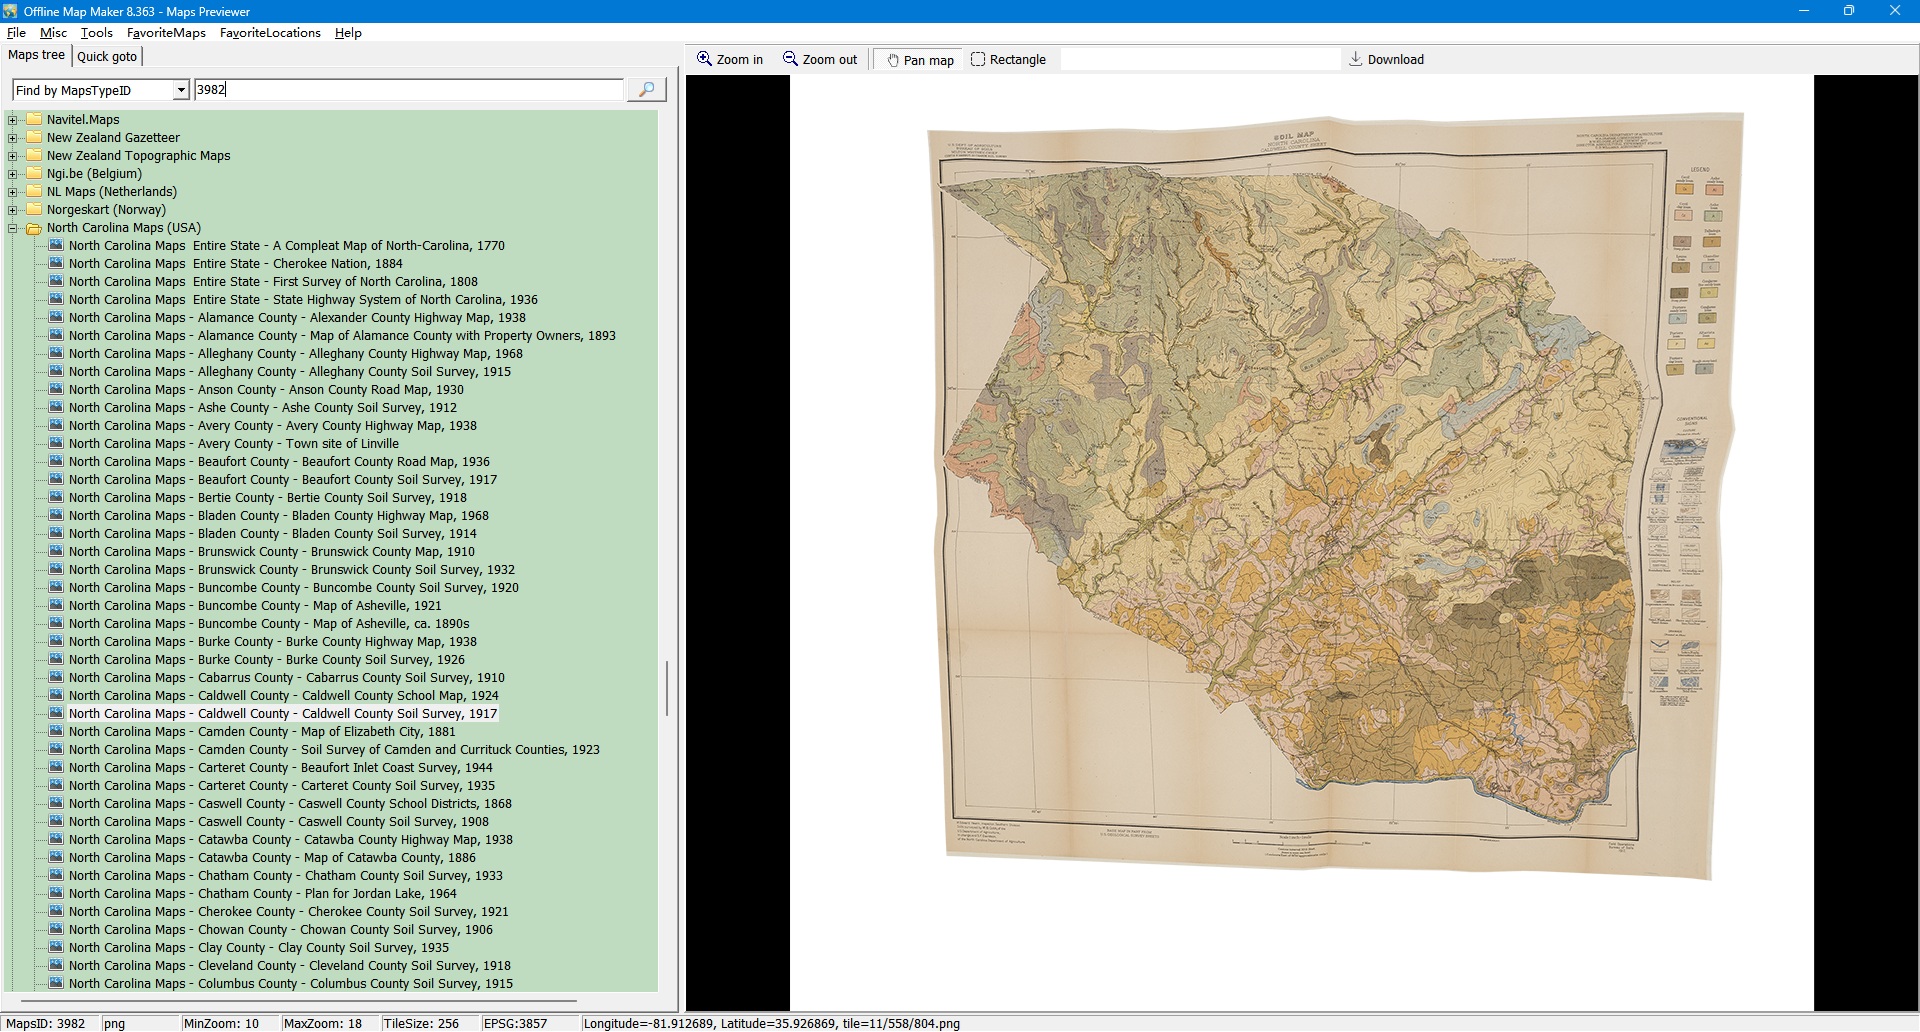Activate the Zoom in tool
This screenshot has height=1032, width=1920.
click(x=730, y=60)
